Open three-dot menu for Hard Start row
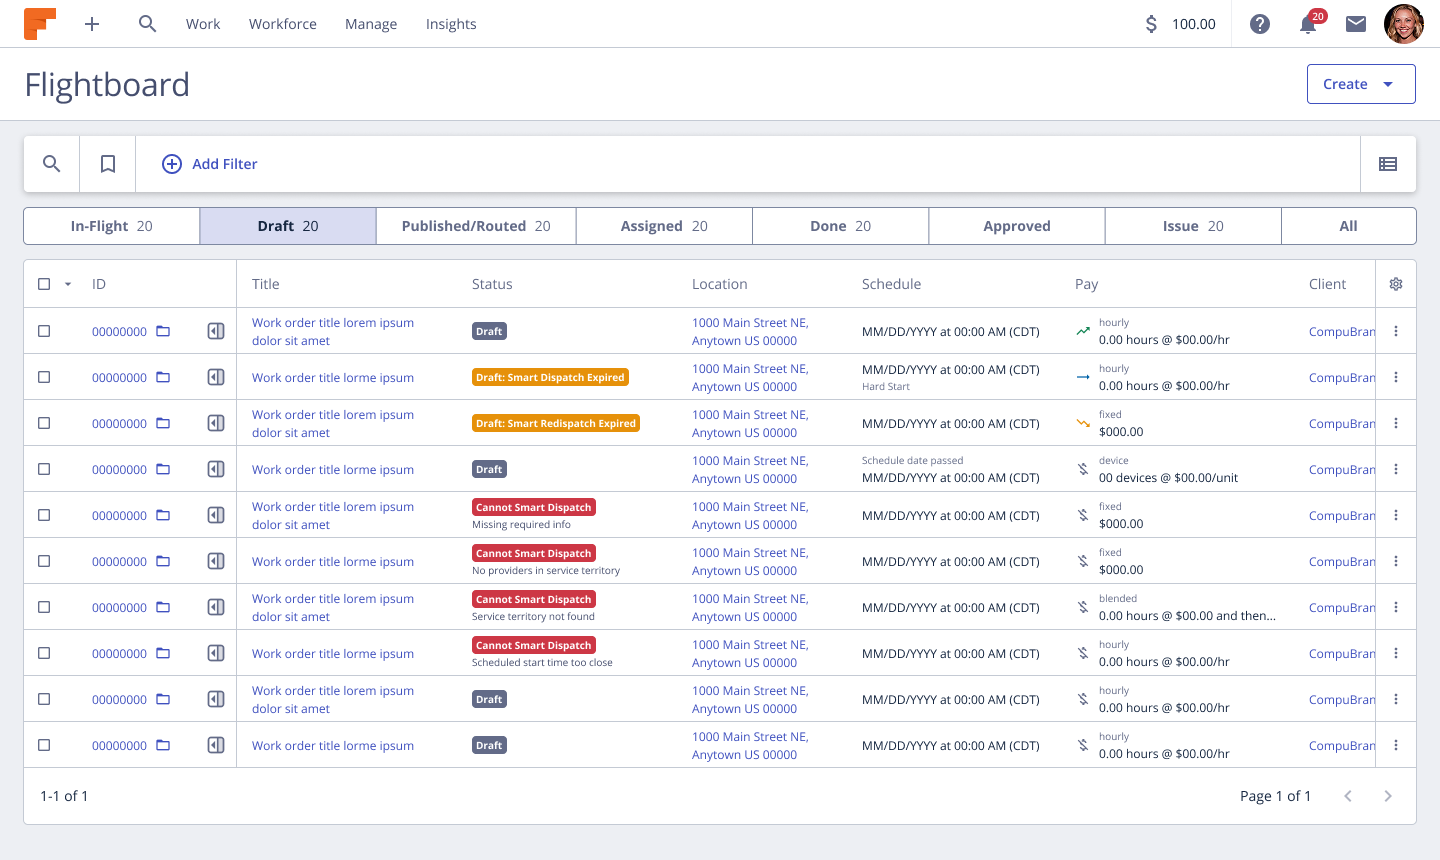 (x=1396, y=377)
